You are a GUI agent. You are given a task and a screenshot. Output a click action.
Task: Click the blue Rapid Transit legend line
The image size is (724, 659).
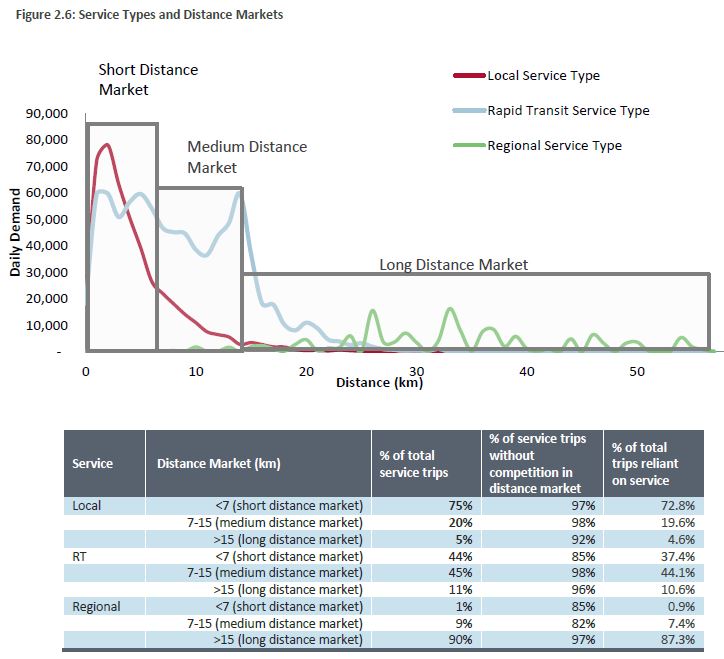point(470,111)
